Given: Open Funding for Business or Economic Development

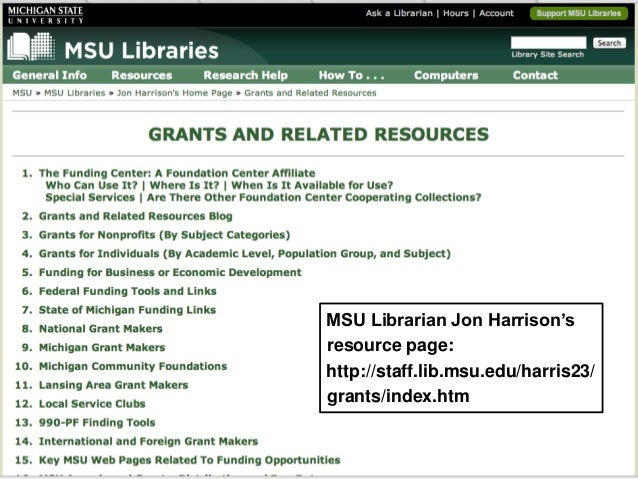Looking at the screenshot, I should 170,272.
